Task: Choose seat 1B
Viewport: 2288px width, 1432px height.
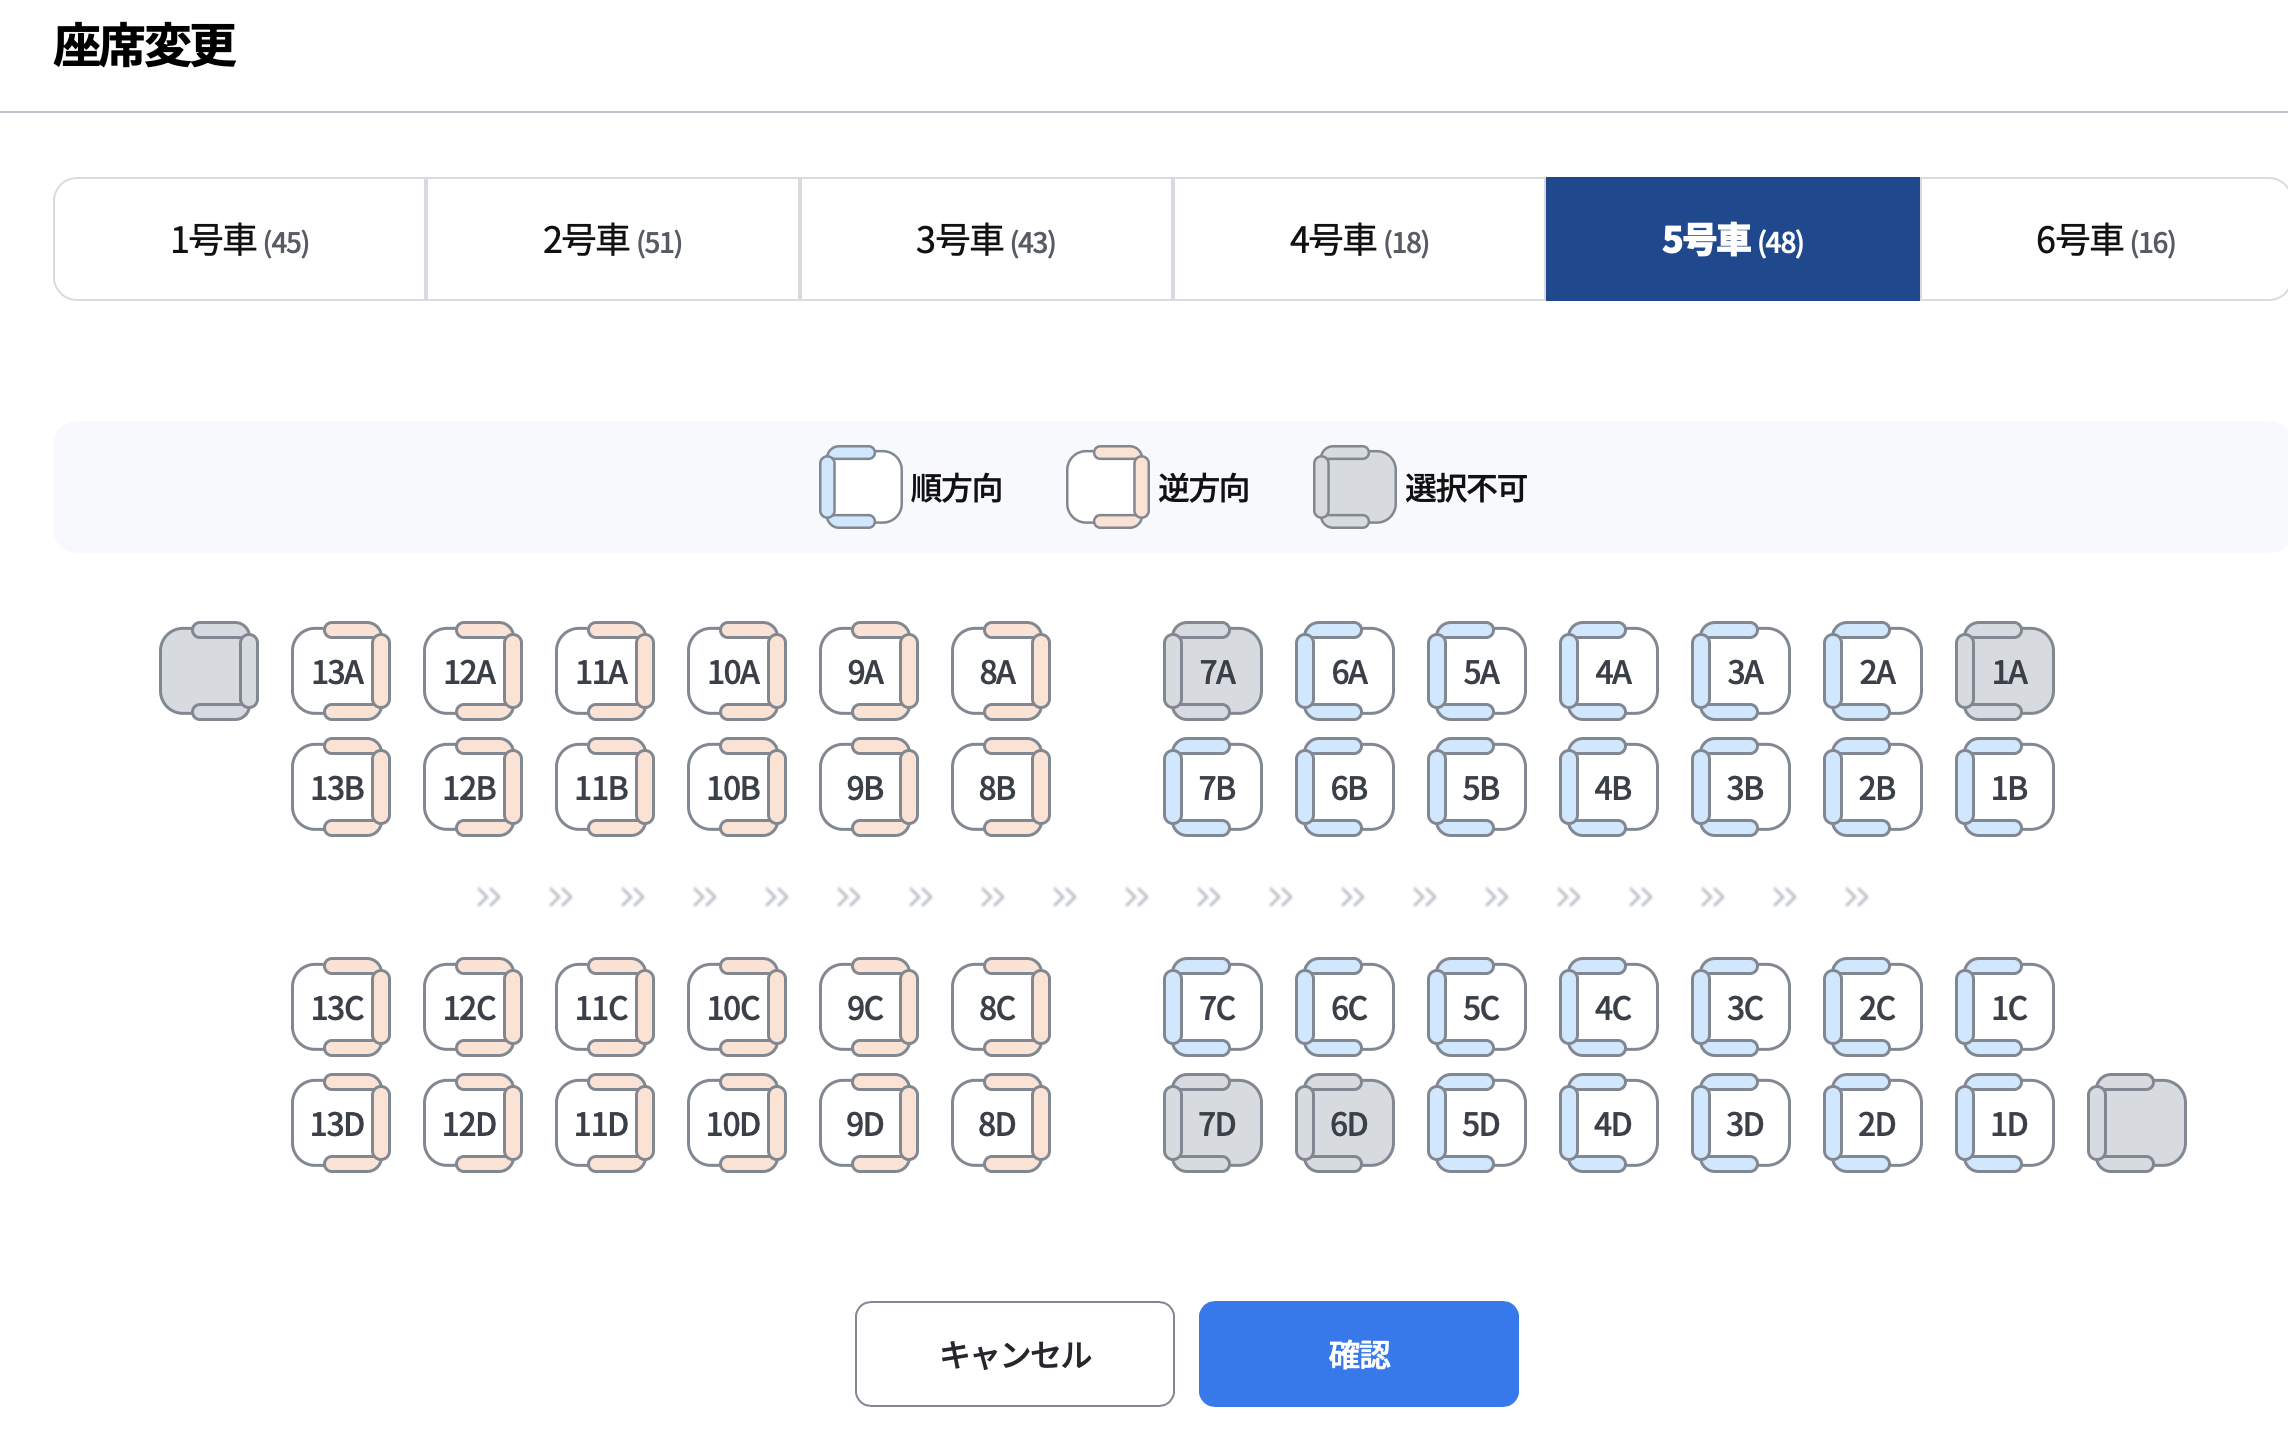Action: click(2006, 788)
